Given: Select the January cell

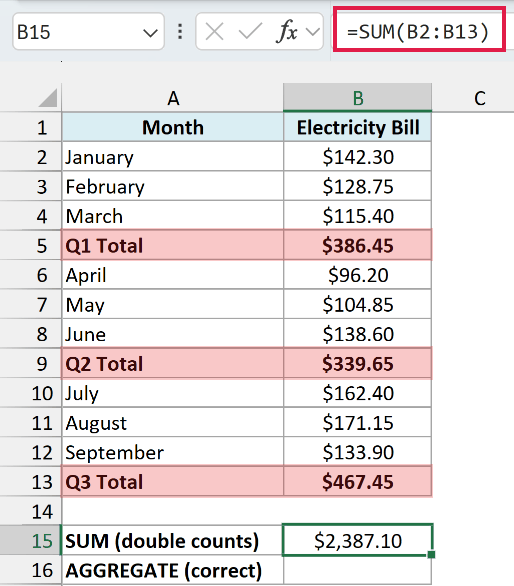Looking at the screenshot, I should [x=173, y=157].
